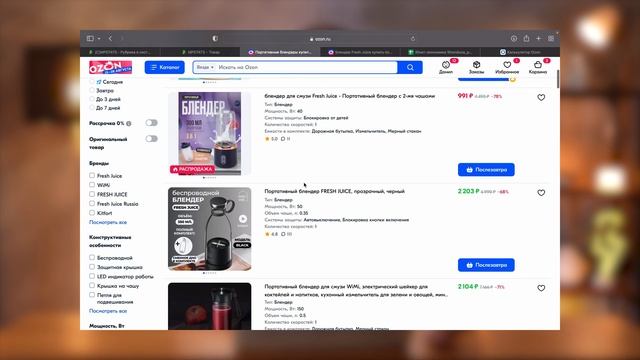This screenshot has height=360, width=640.
Task: Play video on the Fresh Juice black blender image
Action: point(243,219)
